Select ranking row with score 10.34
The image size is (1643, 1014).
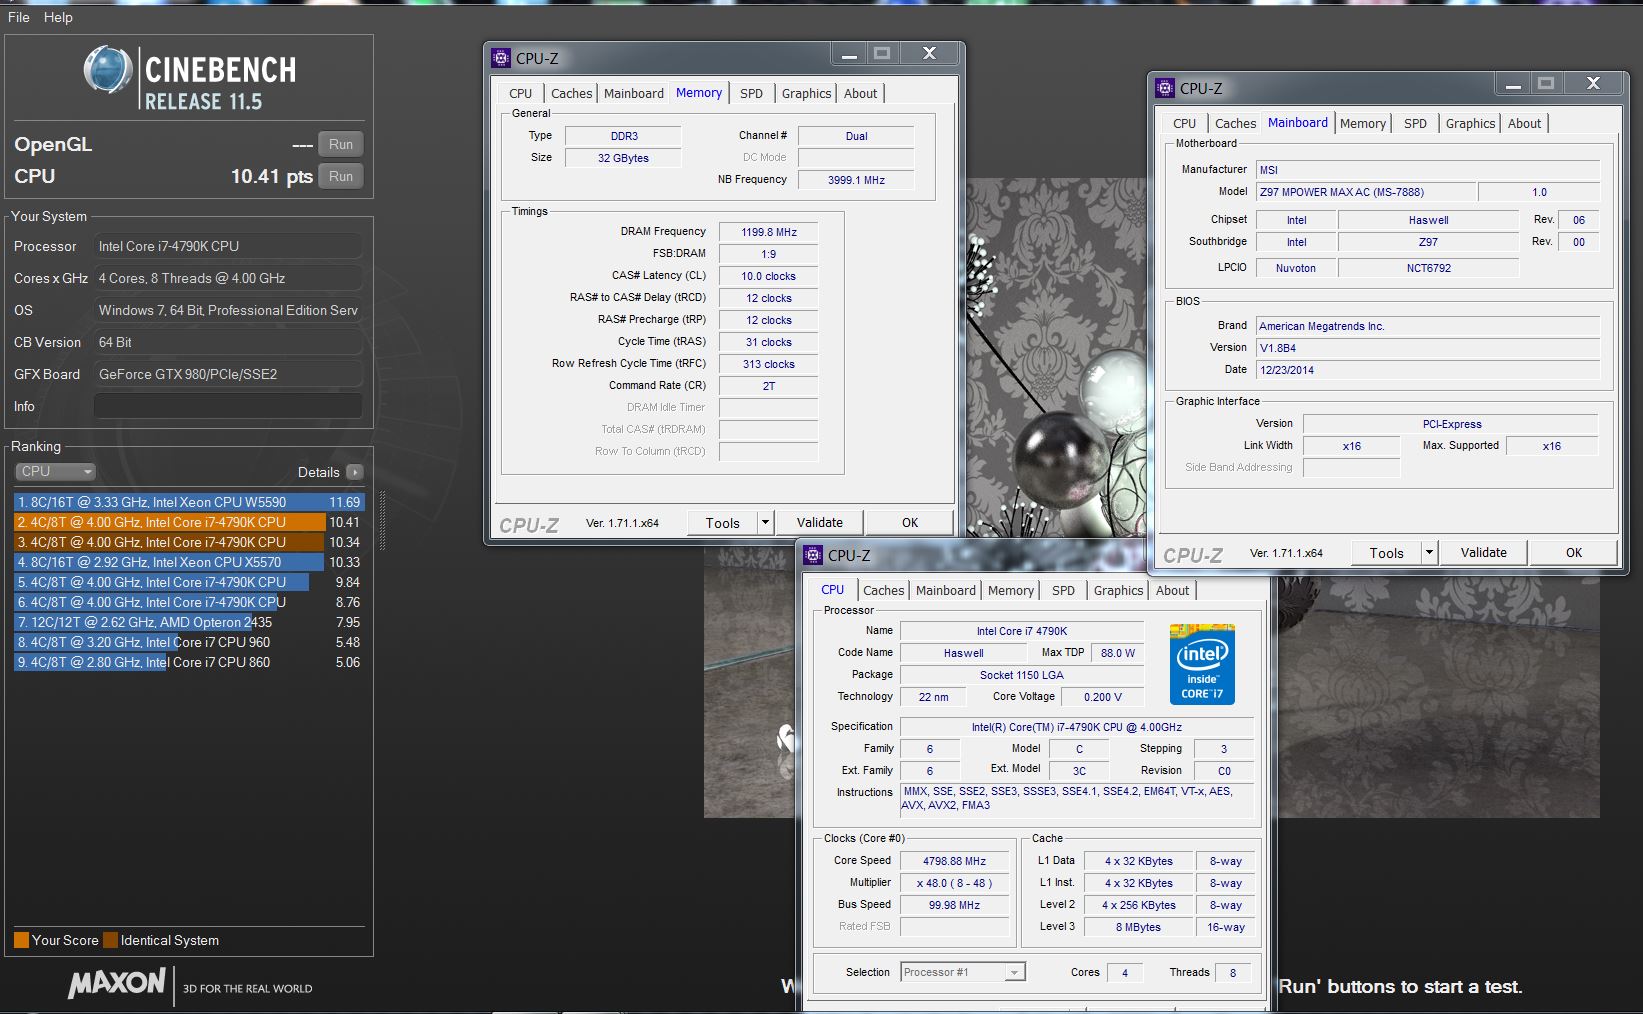coord(188,542)
